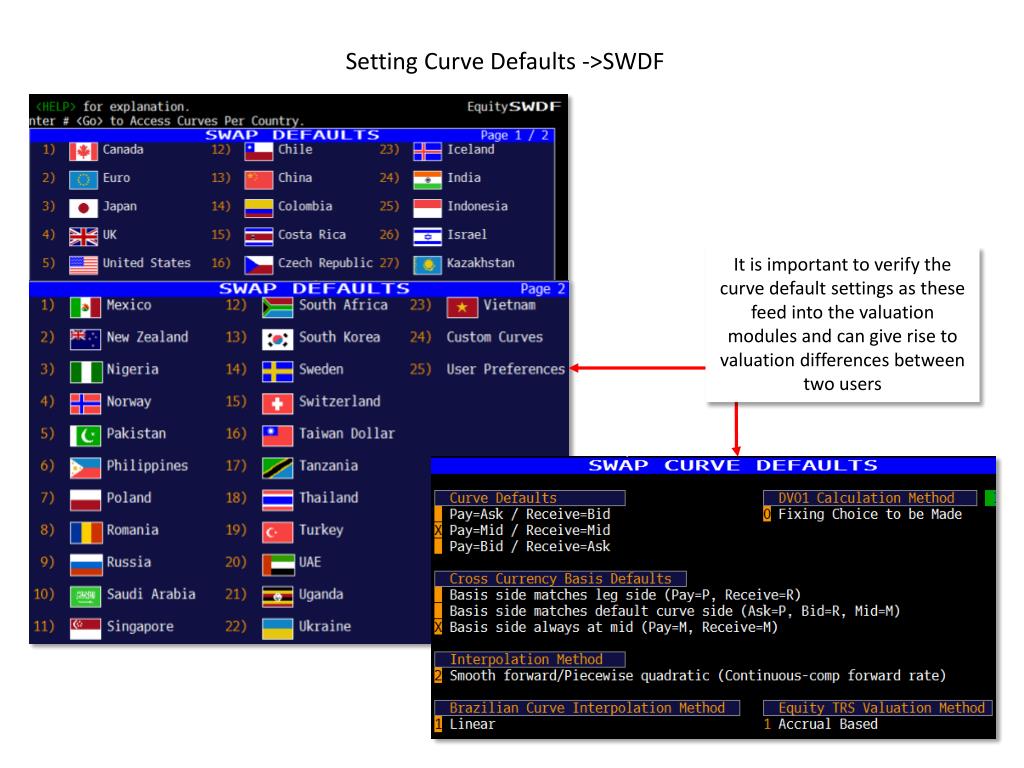Click the Thailand flag icon
Viewport: 1024px width, 768px height.
(278, 500)
